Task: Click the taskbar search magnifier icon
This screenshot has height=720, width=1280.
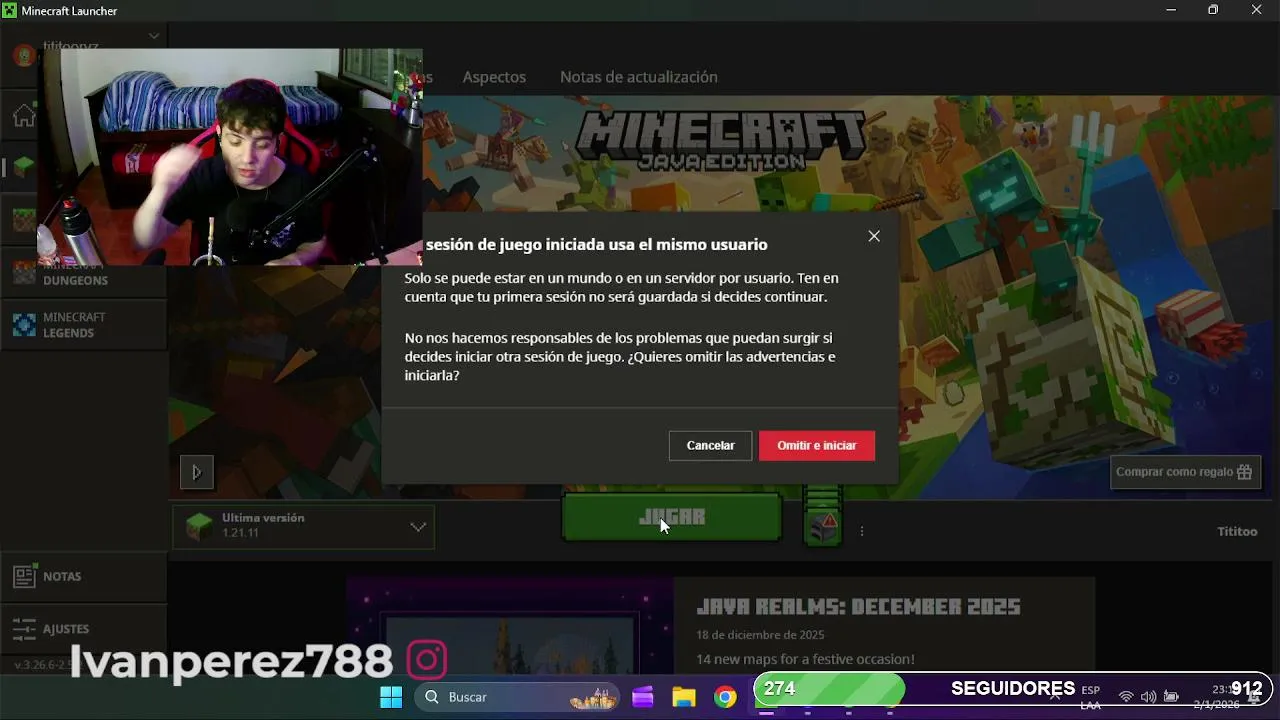Action: [x=432, y=697]
